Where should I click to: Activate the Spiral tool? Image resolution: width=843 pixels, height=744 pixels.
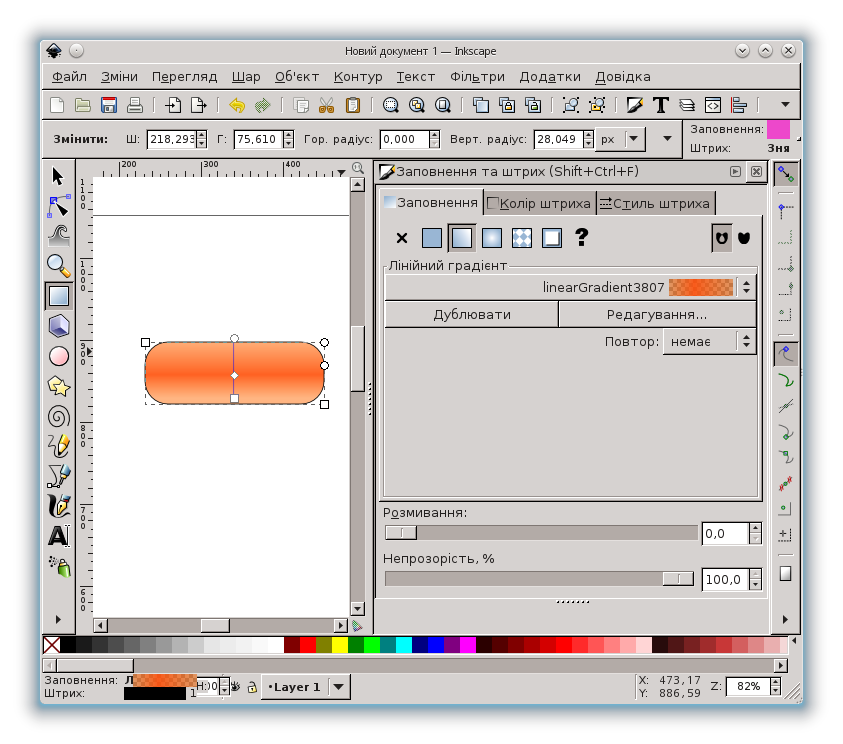coord(59,416)
